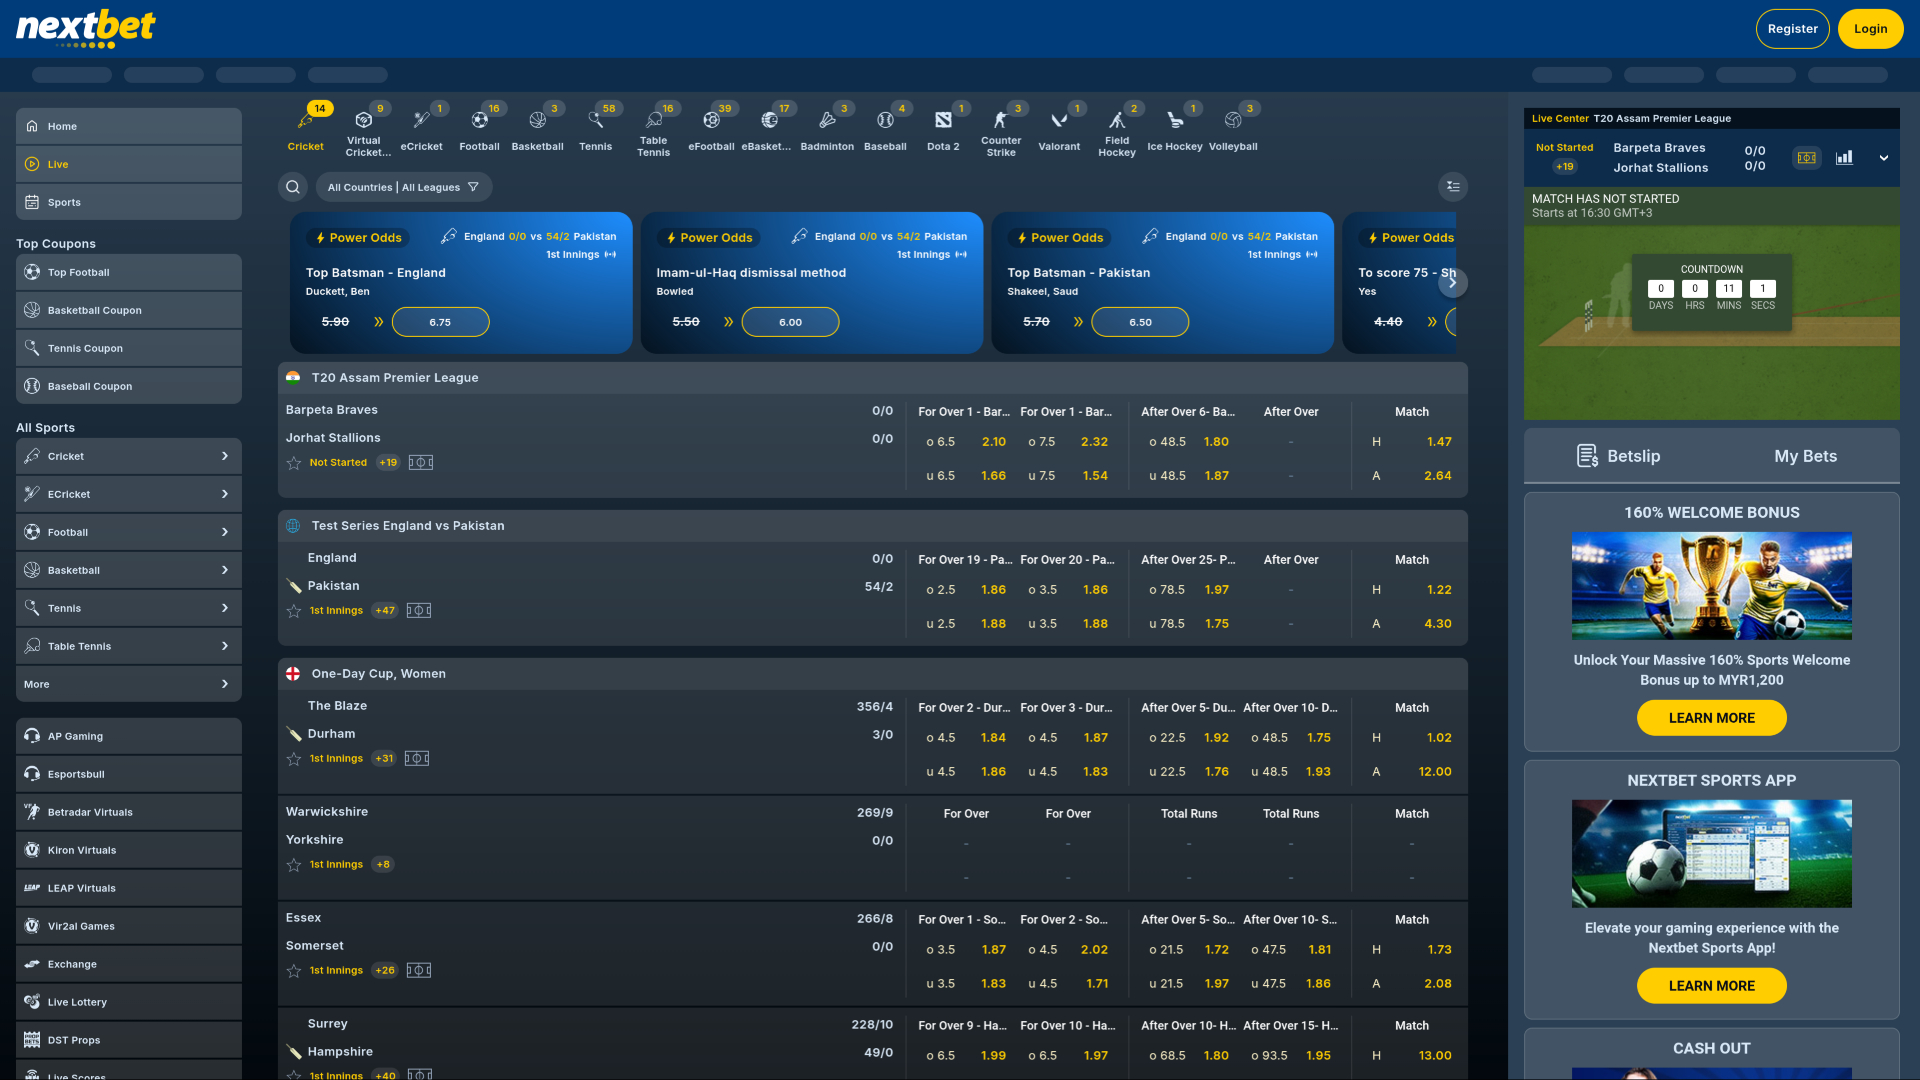Click the search magnifier icon
Screen dimensions: 1920x1080
click(293, 187)
